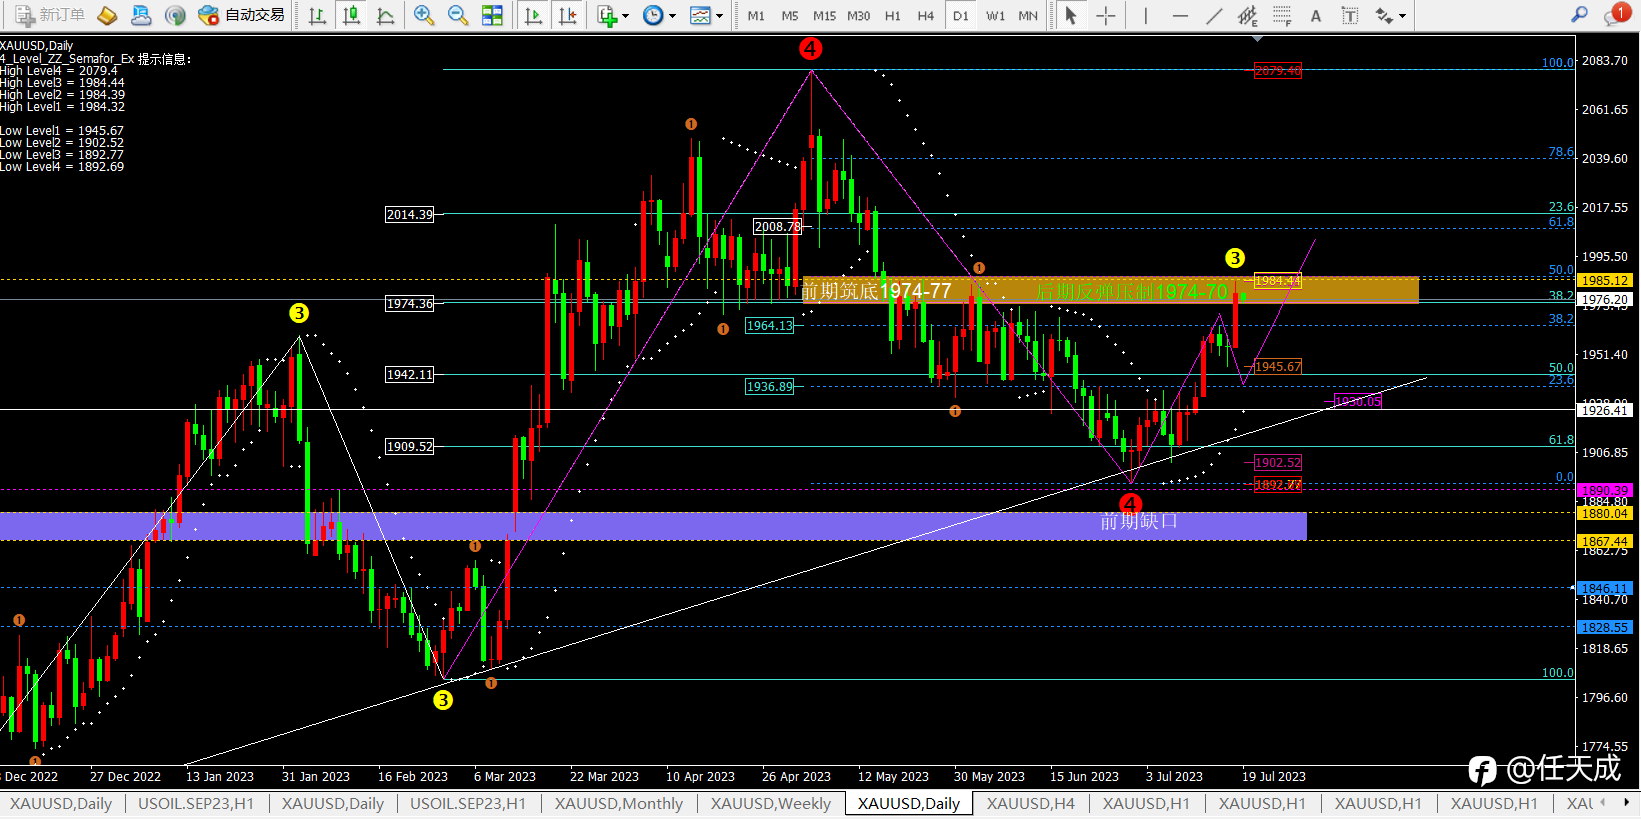Zoom in on the chart
Screen dimensions: 1641x819
(424, 15)
